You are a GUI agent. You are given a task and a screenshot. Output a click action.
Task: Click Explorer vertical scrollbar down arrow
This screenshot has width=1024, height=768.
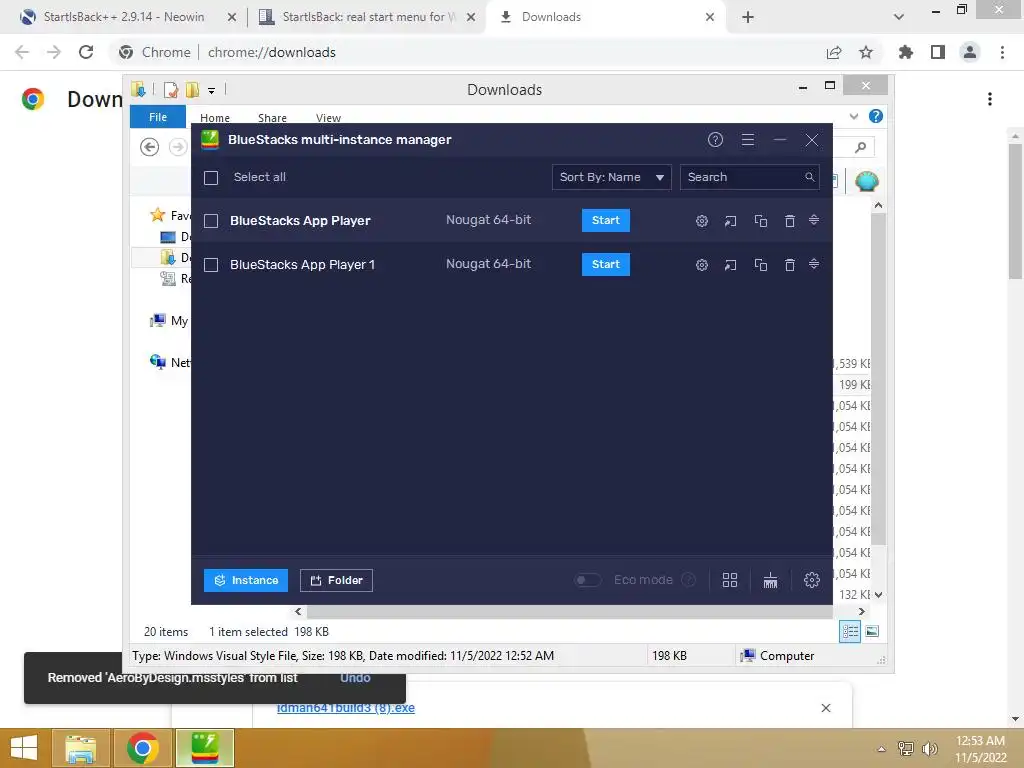[878, 595]
